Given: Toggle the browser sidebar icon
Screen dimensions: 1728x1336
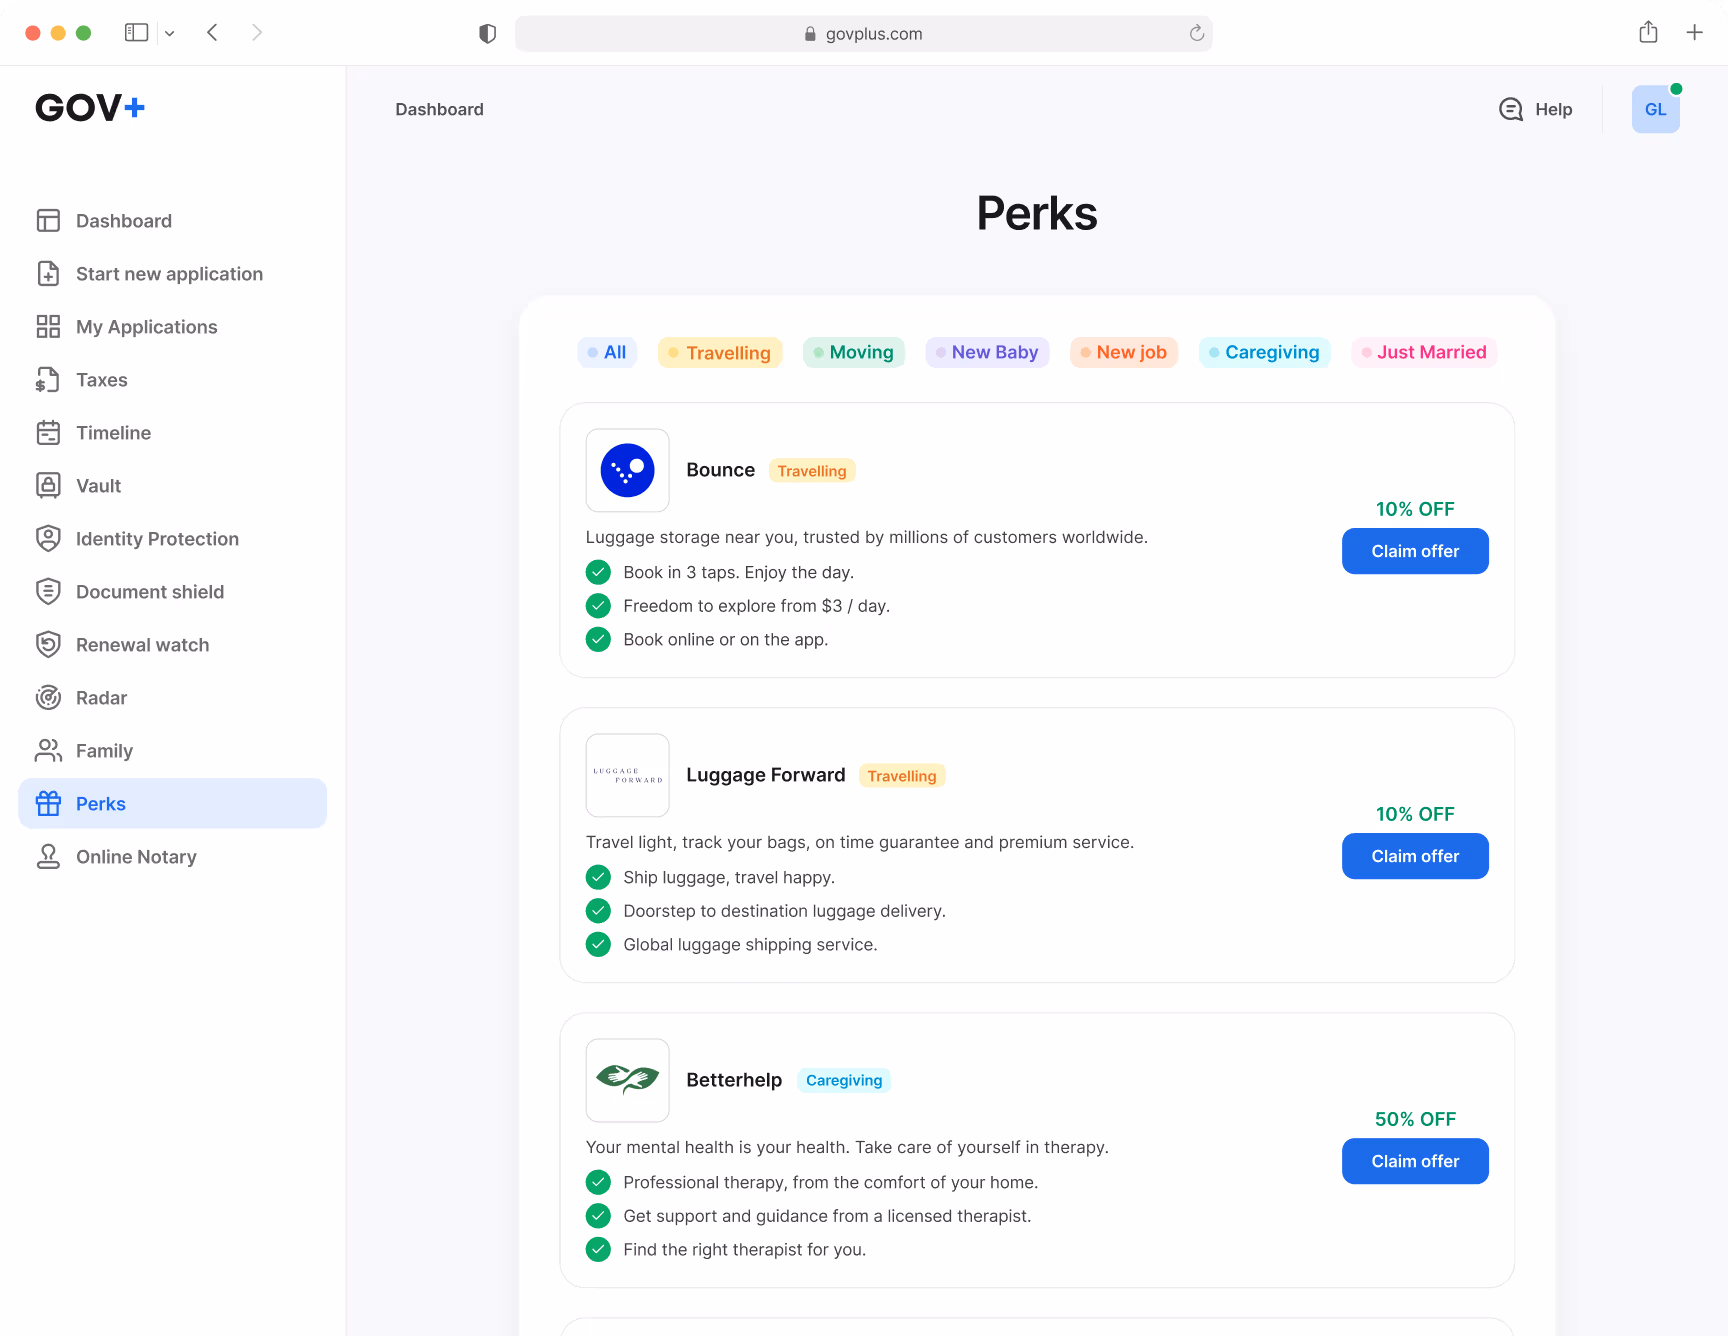Looking at the screenshot, I should 136,33.
